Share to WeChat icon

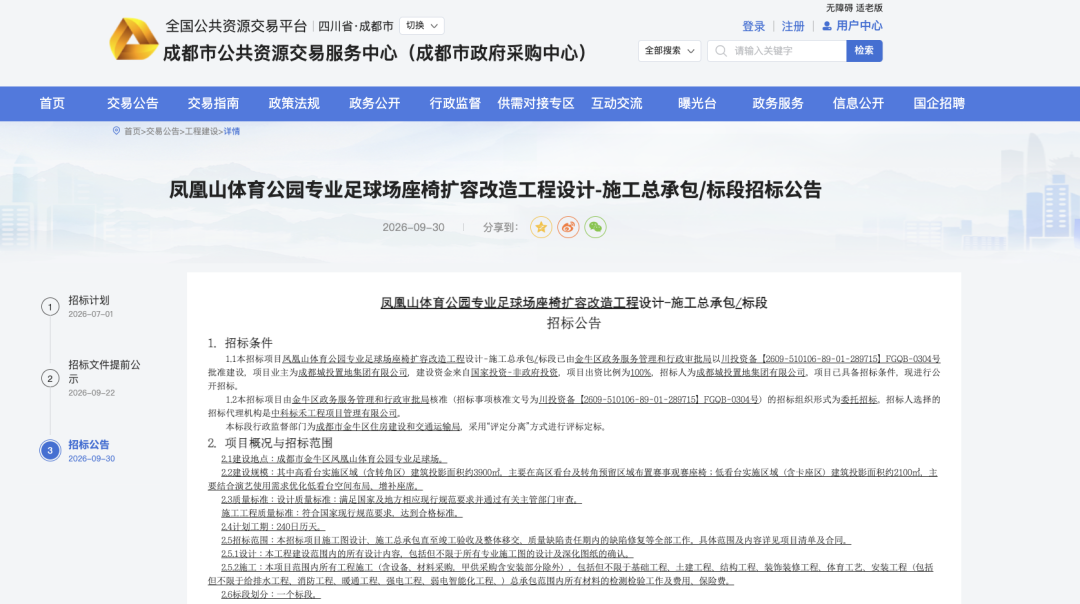[x=595, y=227]
